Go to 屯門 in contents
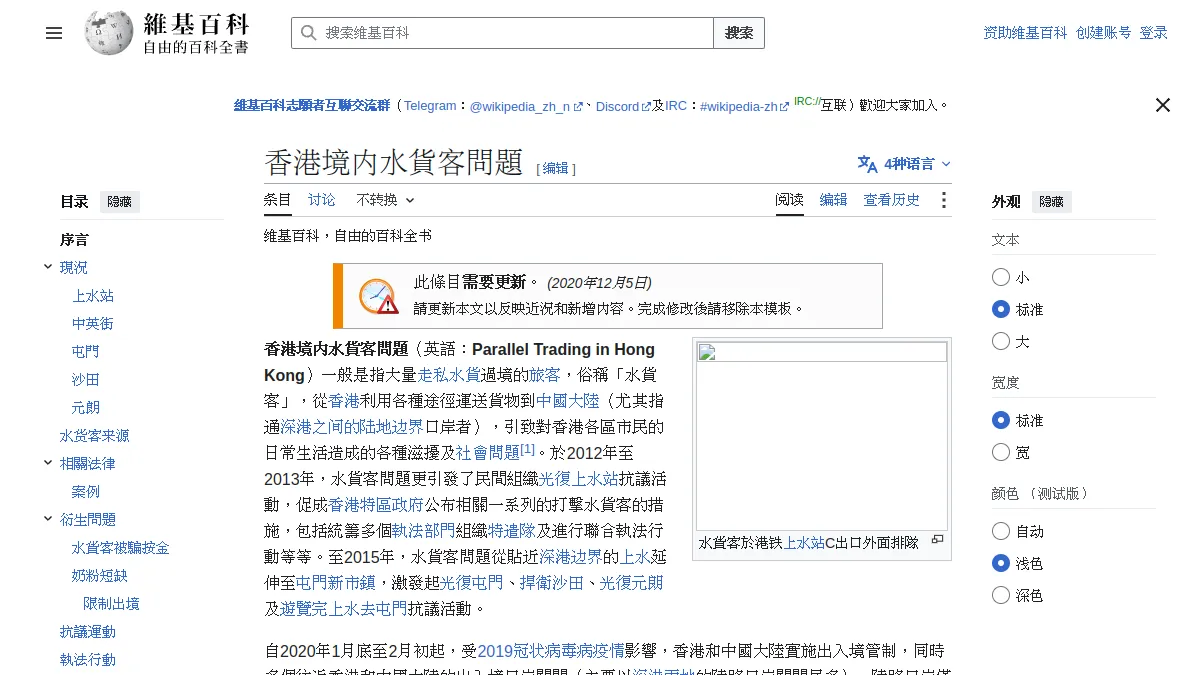This screenshot has width=1200, height=675. click(x=86, y=352)
